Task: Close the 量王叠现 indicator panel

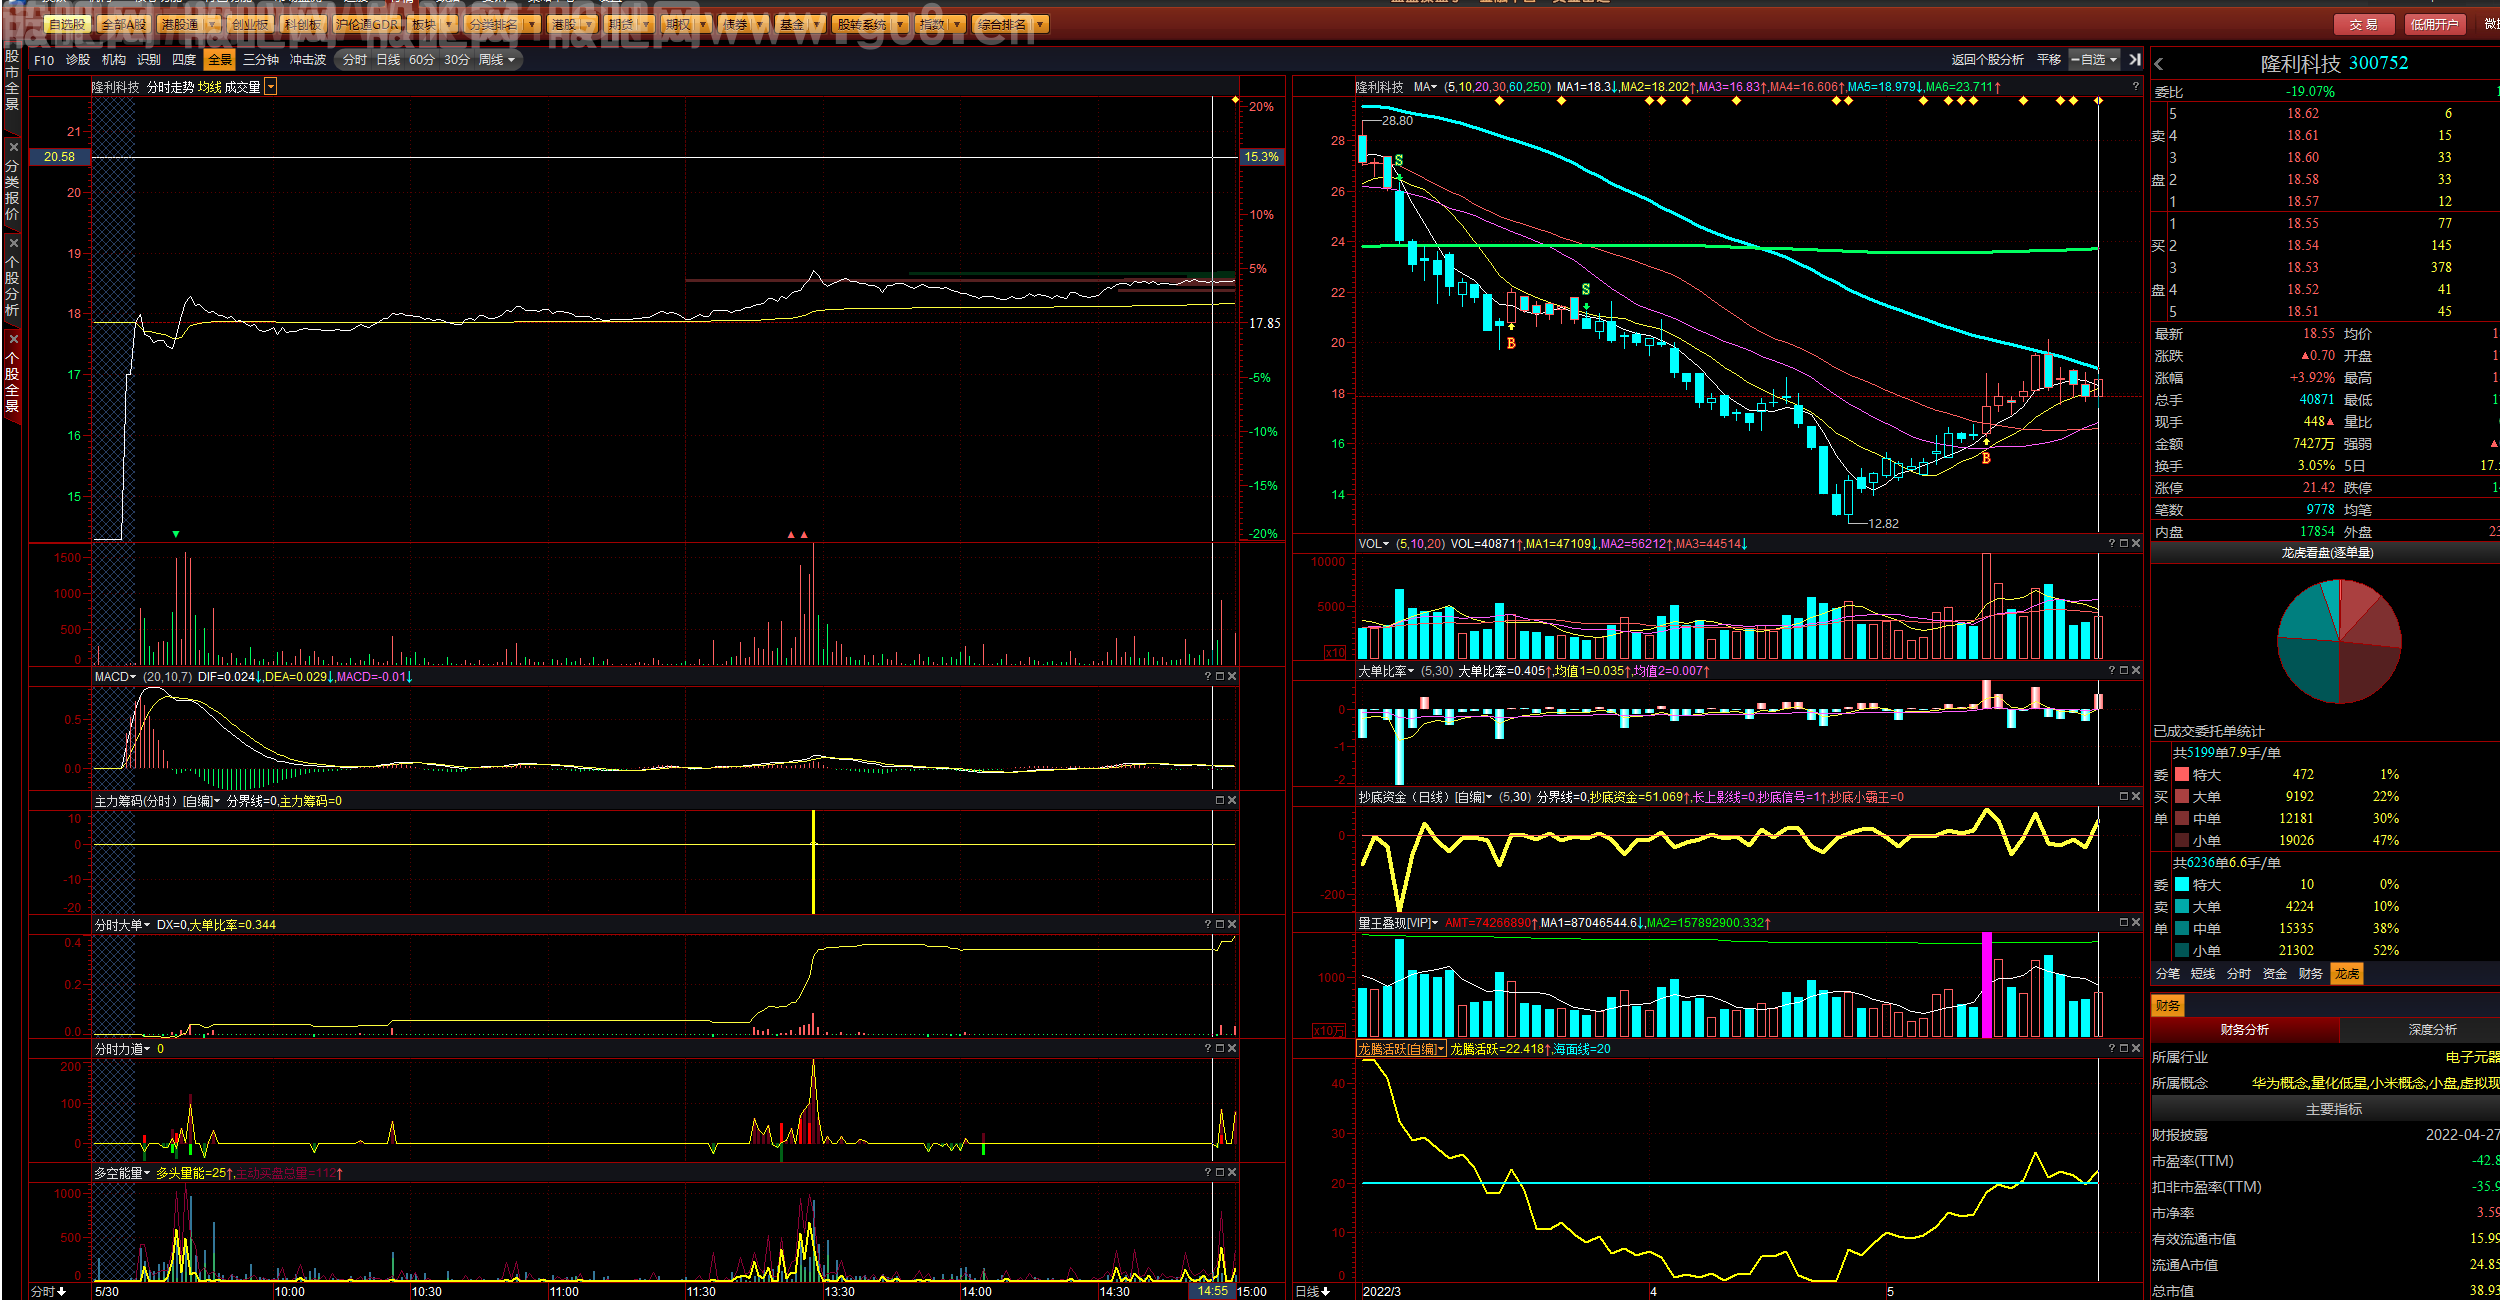Action: pos(2136,922)
